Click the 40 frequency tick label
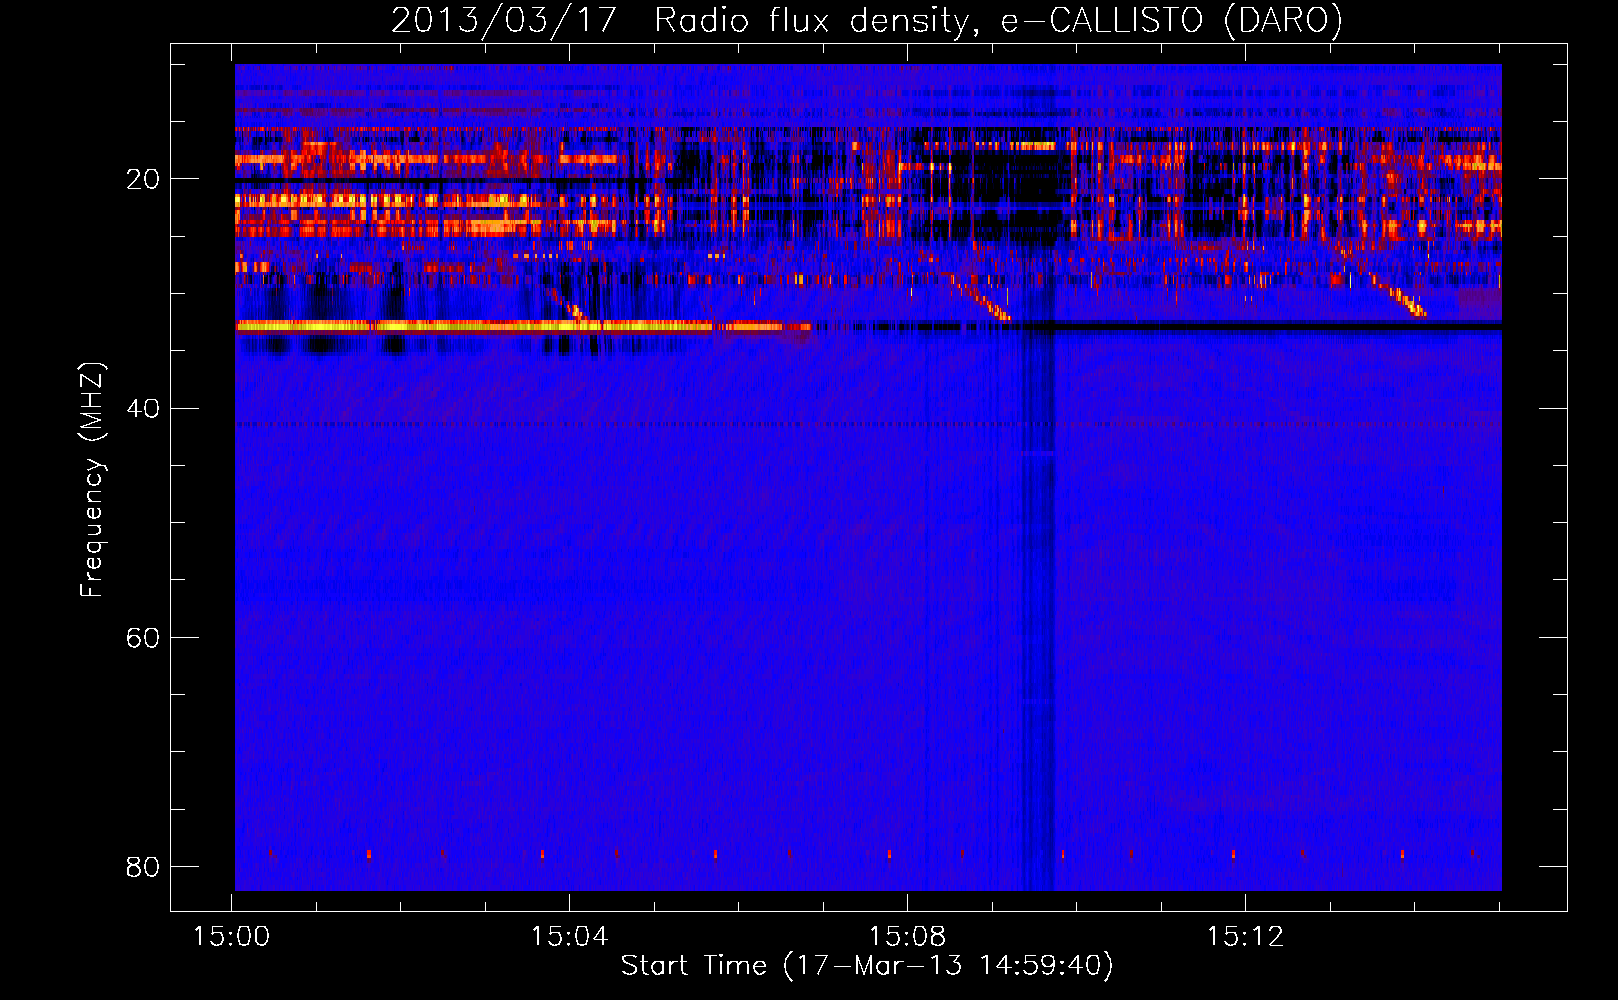The height and width of the screenshot is (1000, 1618). point(142,408)
